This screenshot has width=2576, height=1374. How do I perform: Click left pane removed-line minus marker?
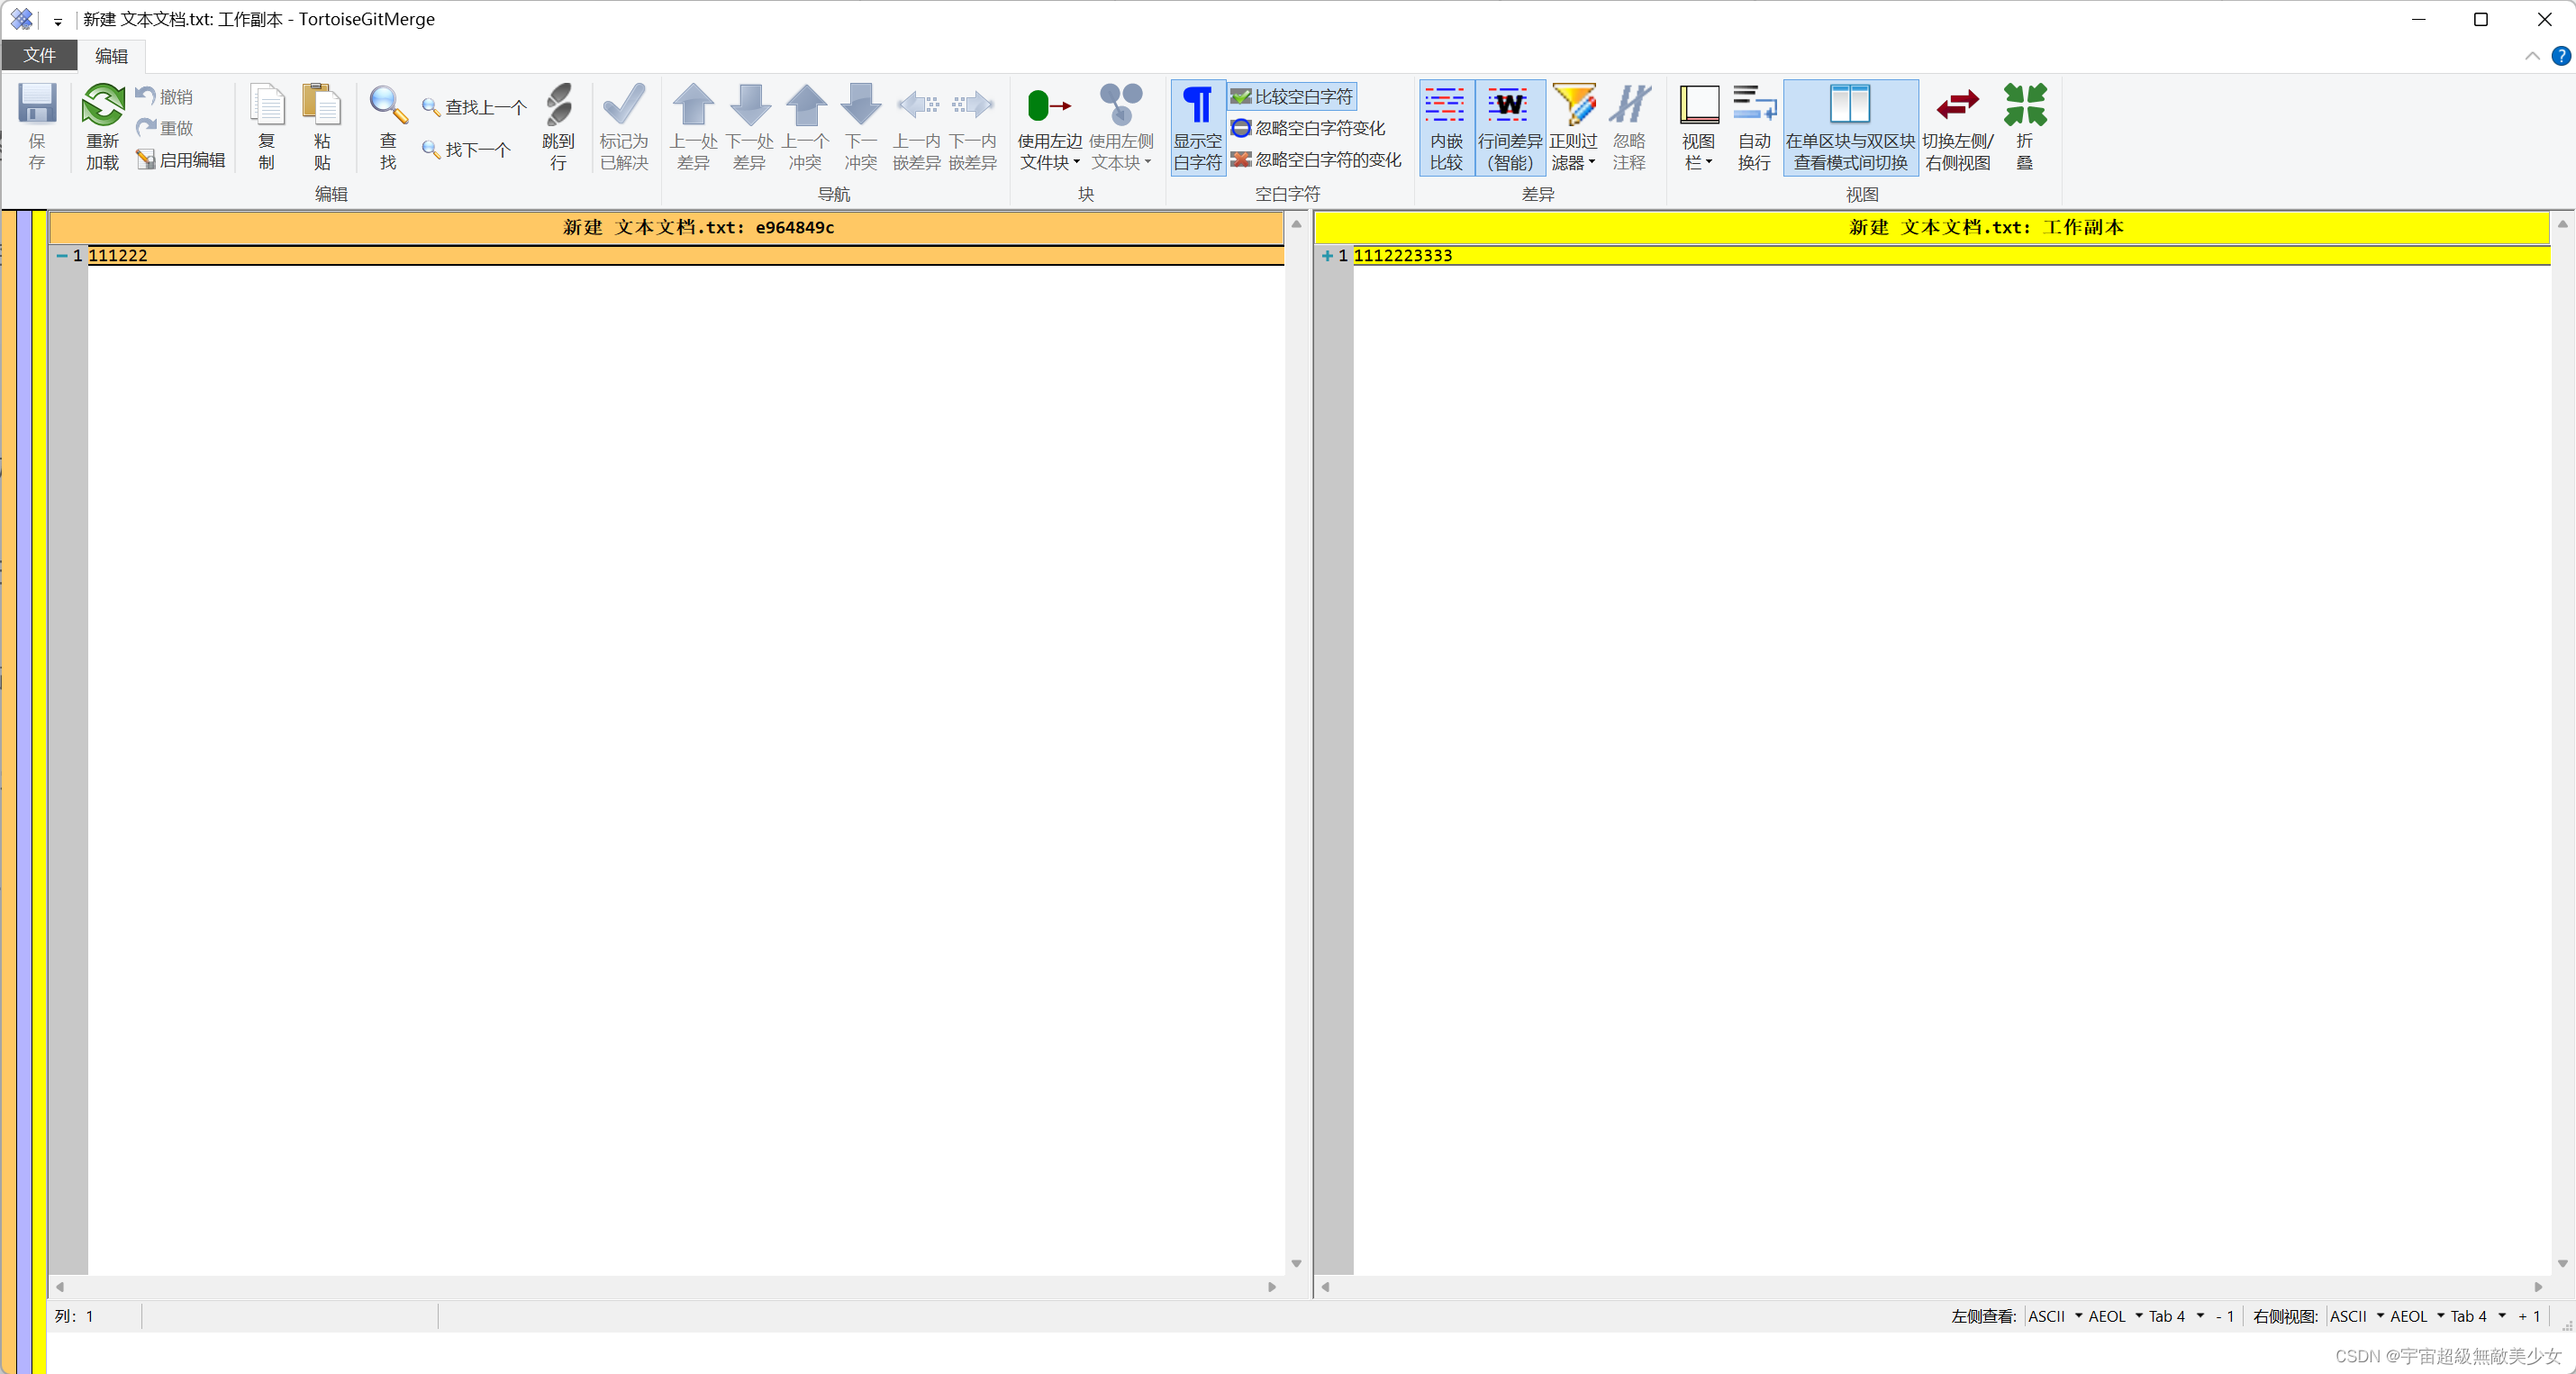62,256
